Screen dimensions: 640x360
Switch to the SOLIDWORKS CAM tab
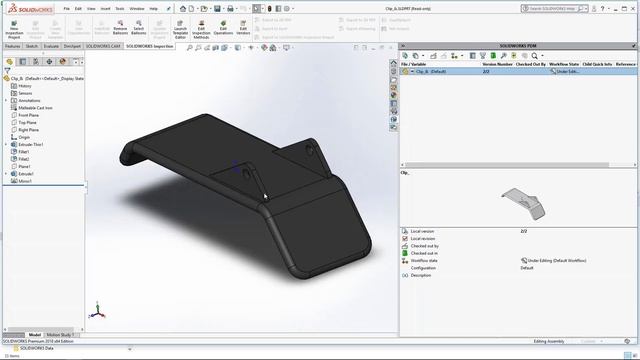pyautogui.click(x=103, y=46)
